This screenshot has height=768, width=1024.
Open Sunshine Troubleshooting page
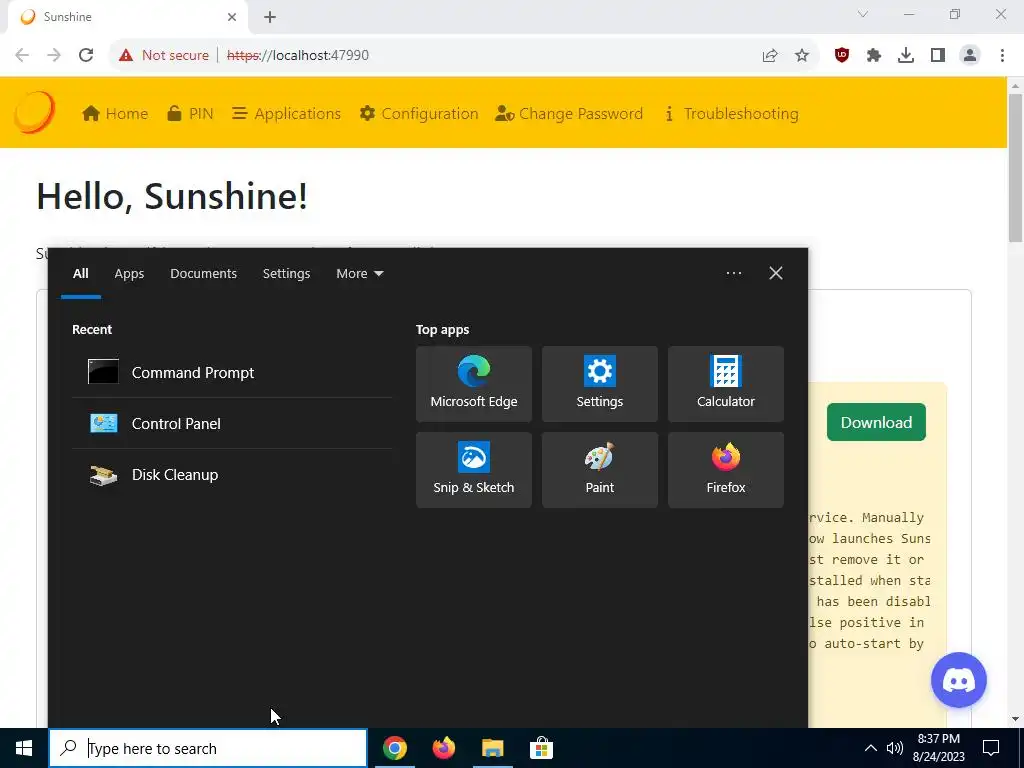(x=731, y=114)
